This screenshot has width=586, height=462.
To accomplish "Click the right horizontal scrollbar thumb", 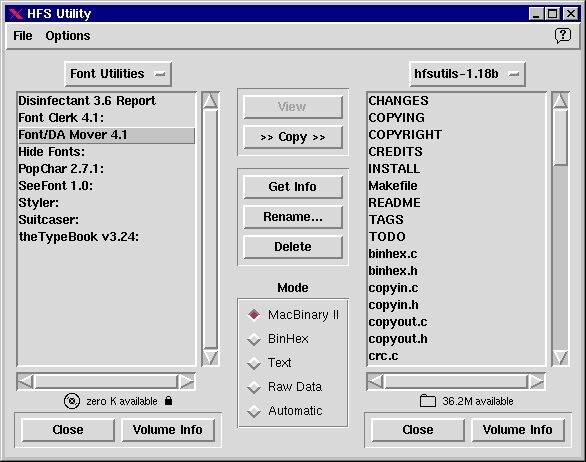I will (456, 382).
